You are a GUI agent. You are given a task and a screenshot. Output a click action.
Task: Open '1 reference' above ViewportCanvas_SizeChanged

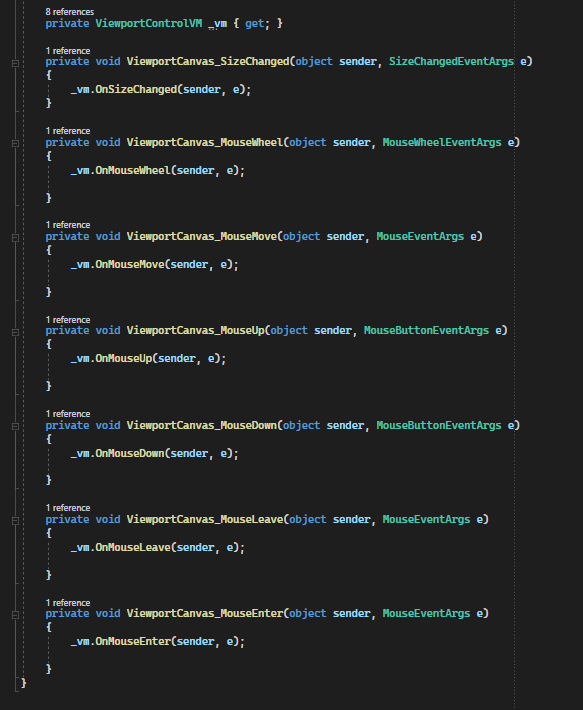(68, 51)
